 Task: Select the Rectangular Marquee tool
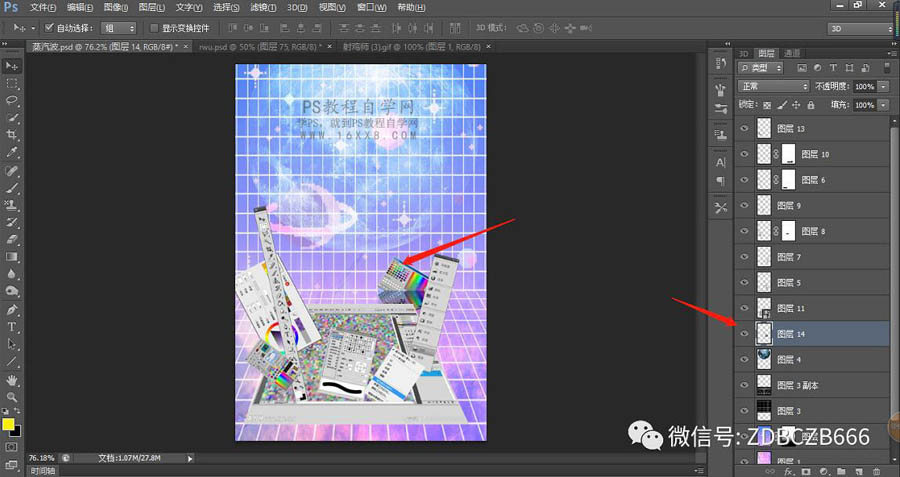click(11, 84)
